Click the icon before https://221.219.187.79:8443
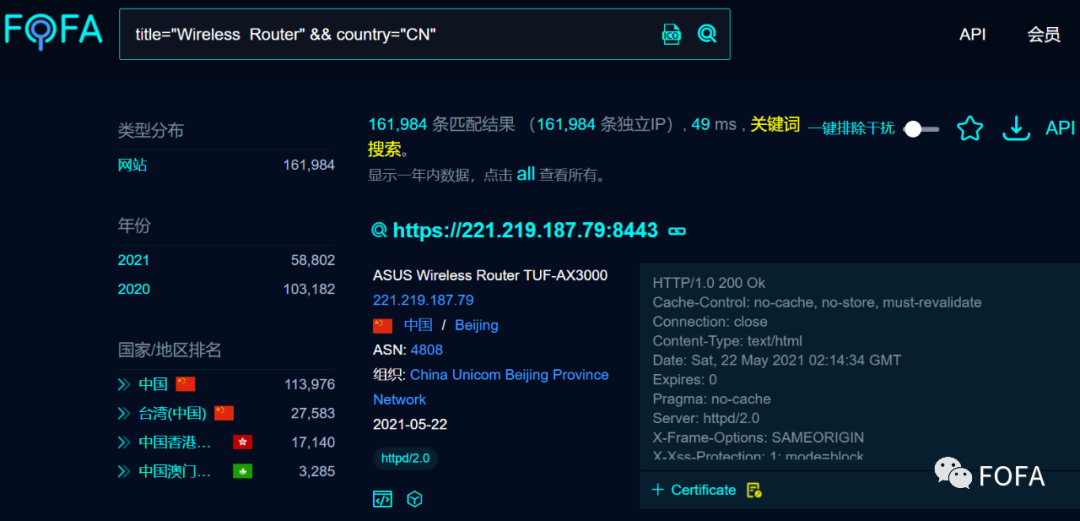 tap(379, 230)
